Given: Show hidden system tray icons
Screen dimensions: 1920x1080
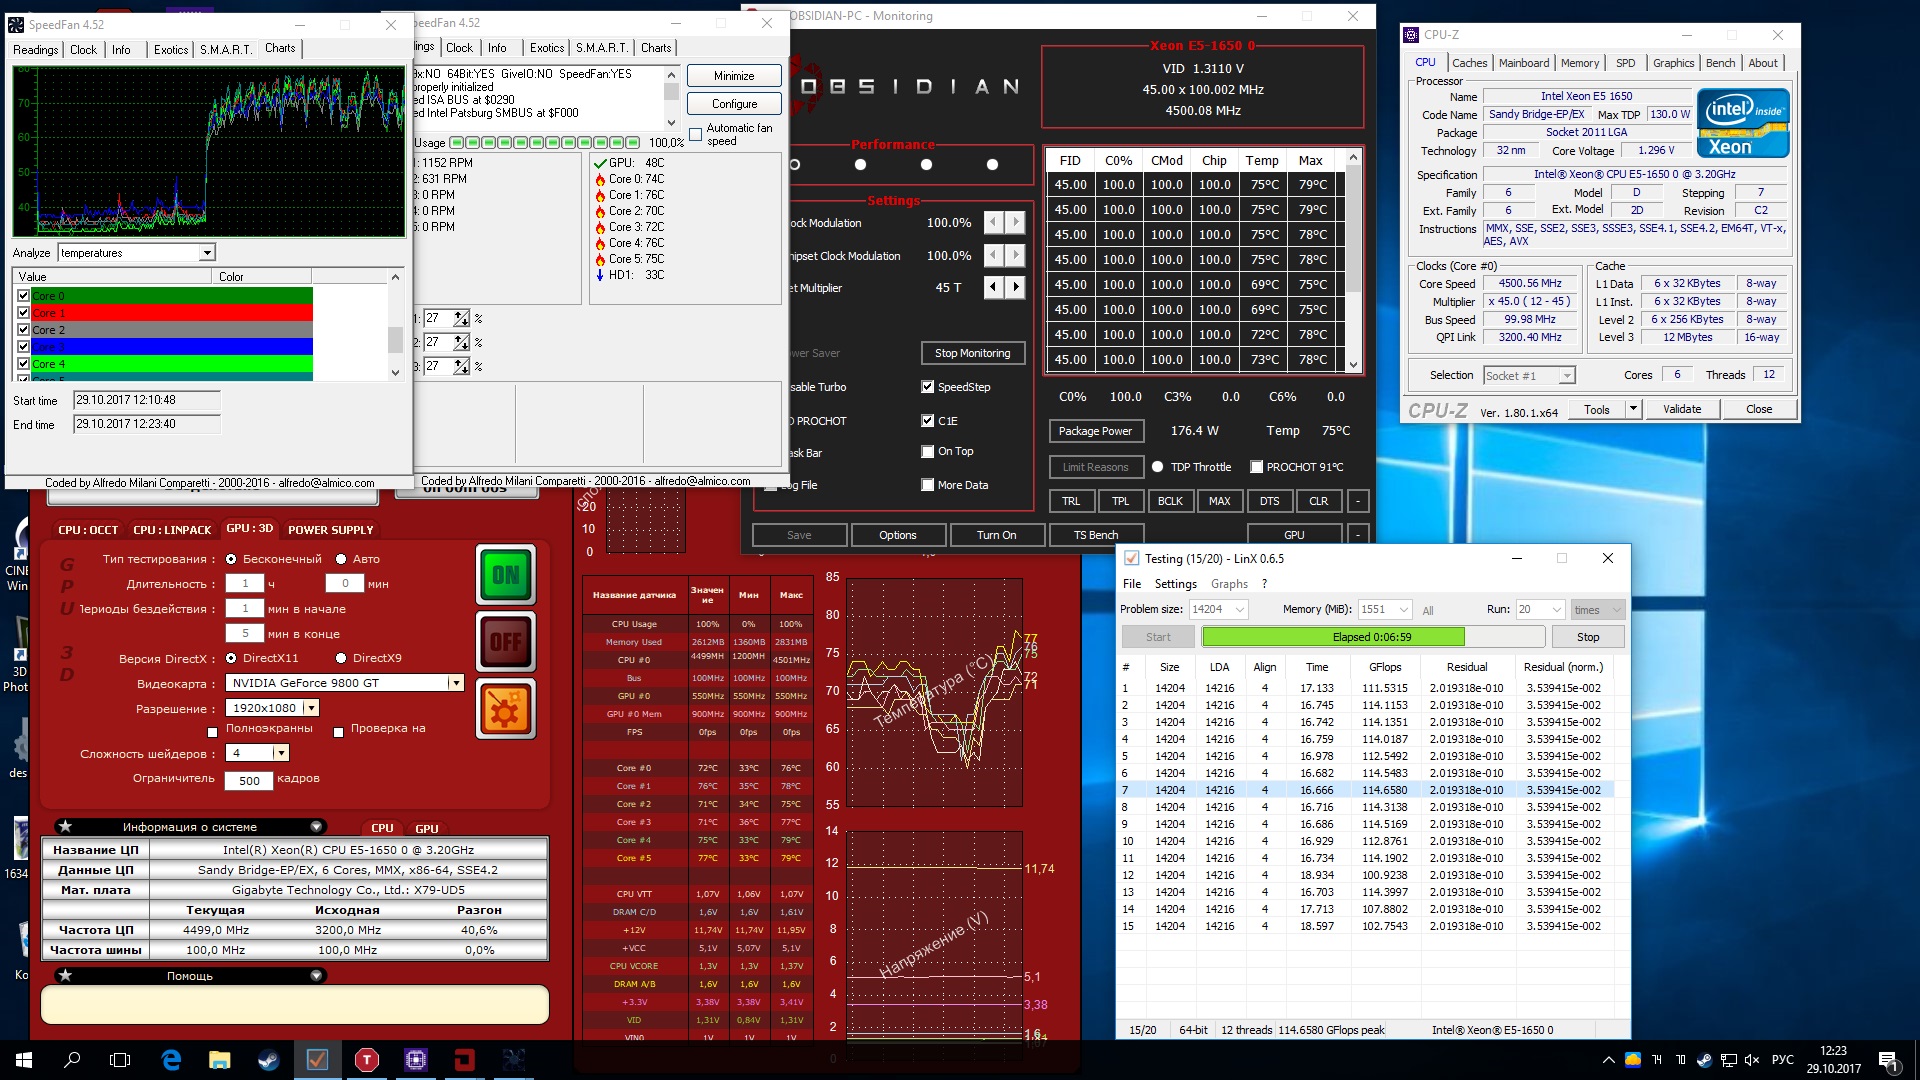Looking at the screenshot, I should click(1608, 1060).
